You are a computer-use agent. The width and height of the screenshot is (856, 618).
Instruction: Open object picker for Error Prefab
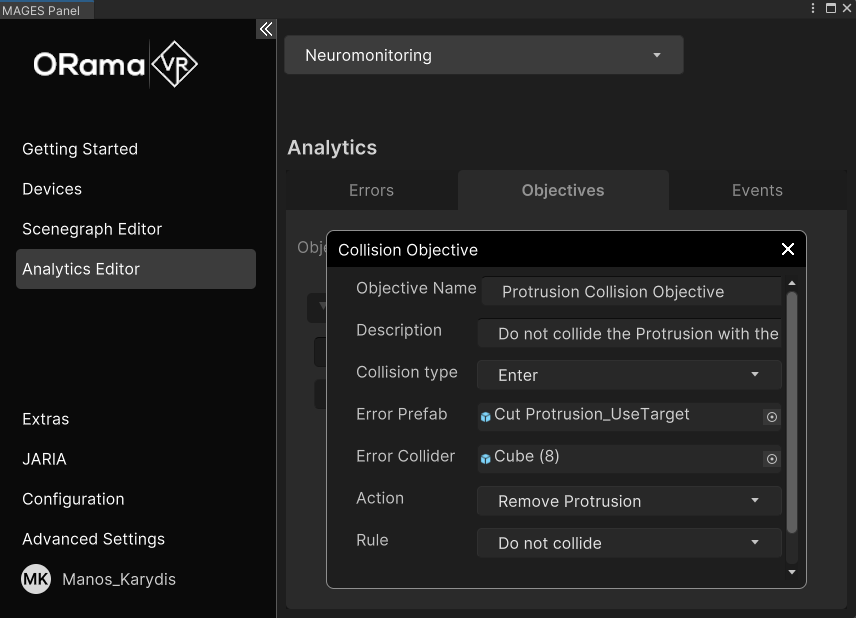pos(771,417)
